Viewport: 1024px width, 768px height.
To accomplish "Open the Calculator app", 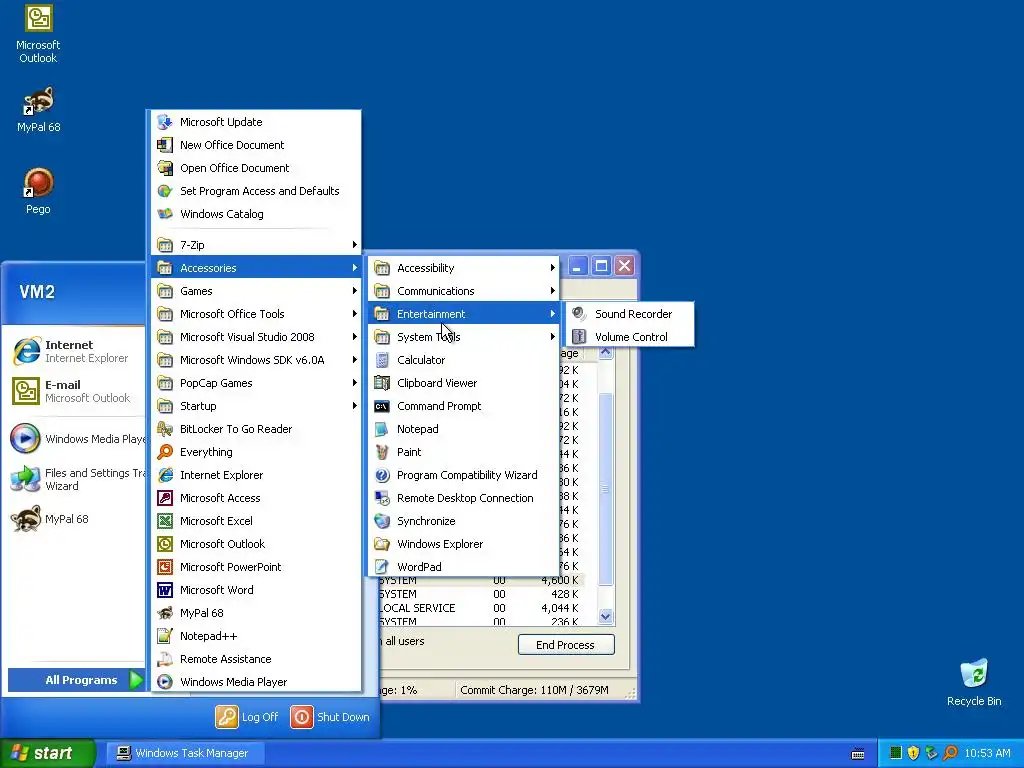I will (463, 360).
